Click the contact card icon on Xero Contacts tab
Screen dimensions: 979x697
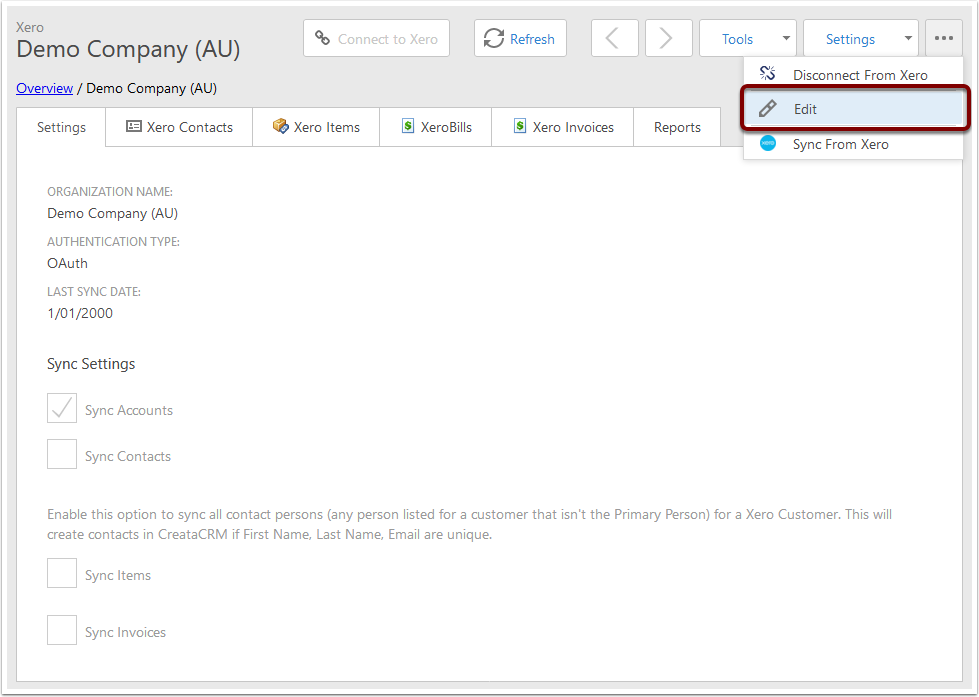[134, 127]
